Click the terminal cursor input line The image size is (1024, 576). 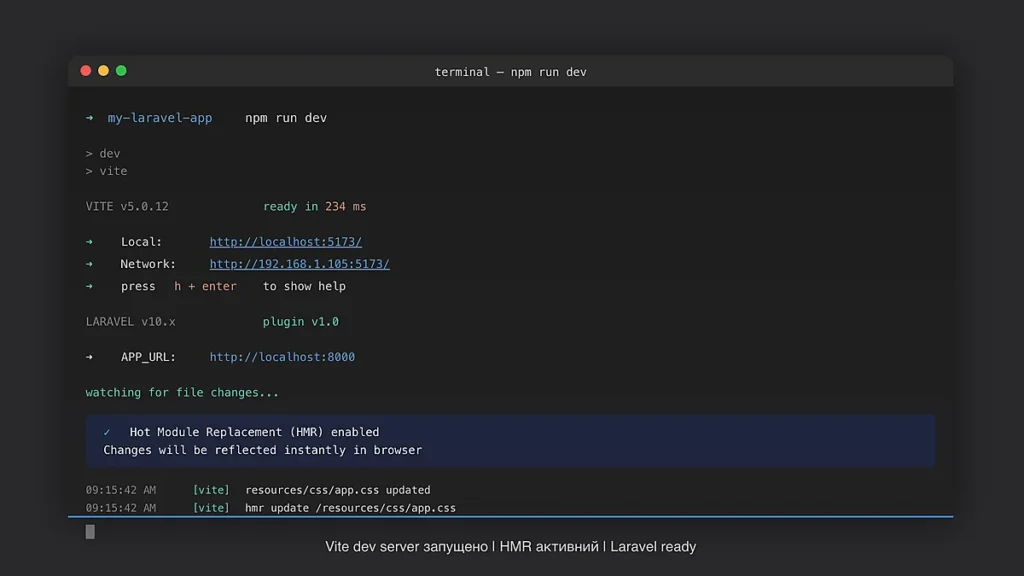tap(91, 532)
